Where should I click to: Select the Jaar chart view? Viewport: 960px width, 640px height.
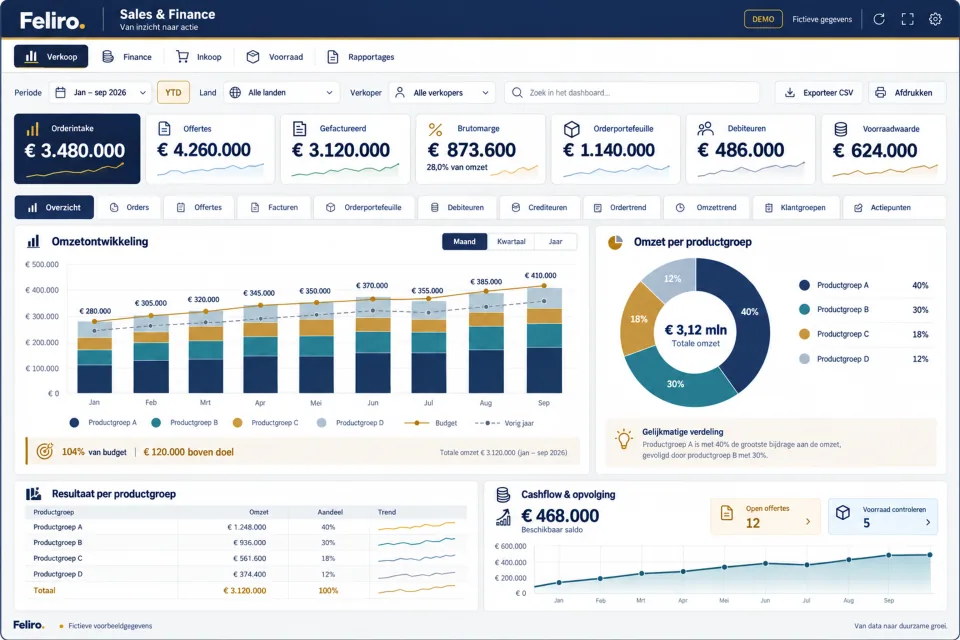click(555, 241)
